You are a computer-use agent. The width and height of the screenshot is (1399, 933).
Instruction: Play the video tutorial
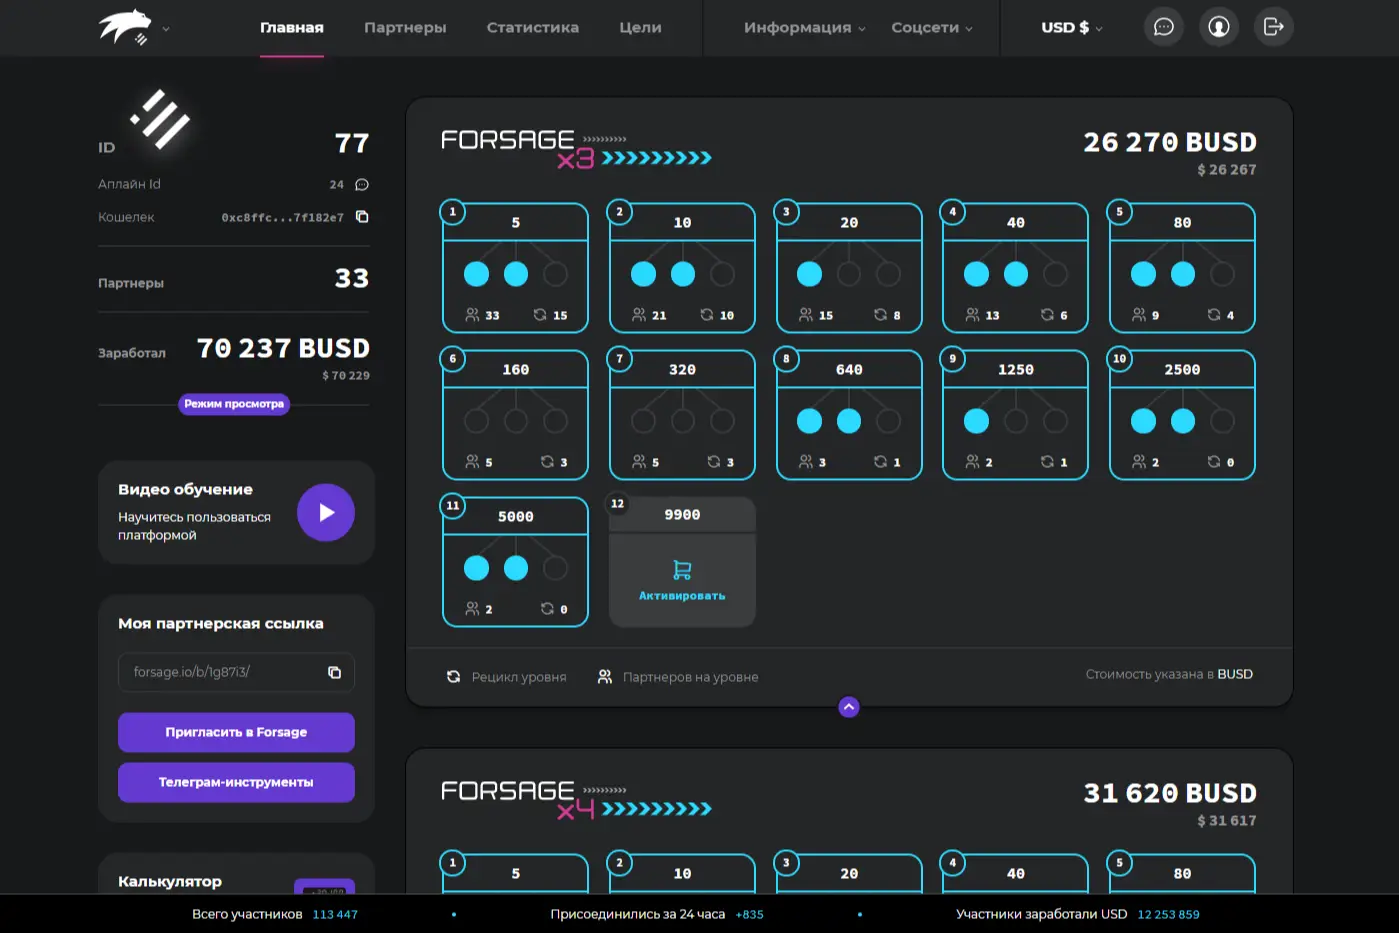point(326,512)
